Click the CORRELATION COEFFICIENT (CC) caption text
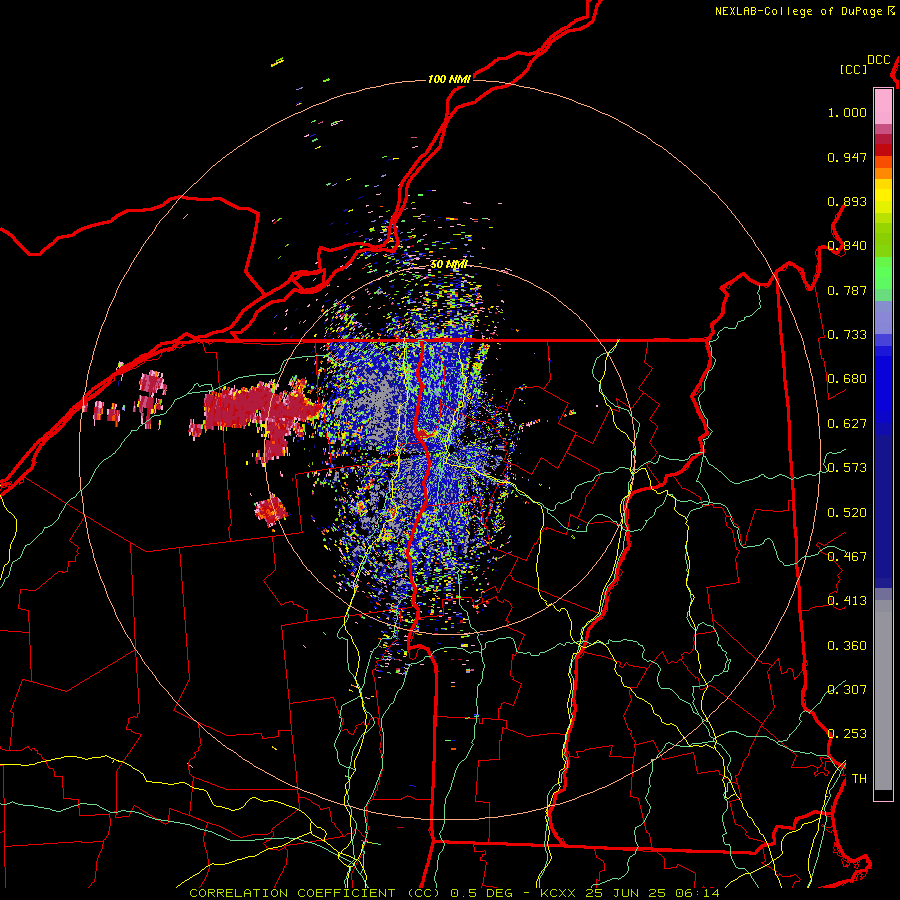Viewport: 900px width, 900px height. 315,893
